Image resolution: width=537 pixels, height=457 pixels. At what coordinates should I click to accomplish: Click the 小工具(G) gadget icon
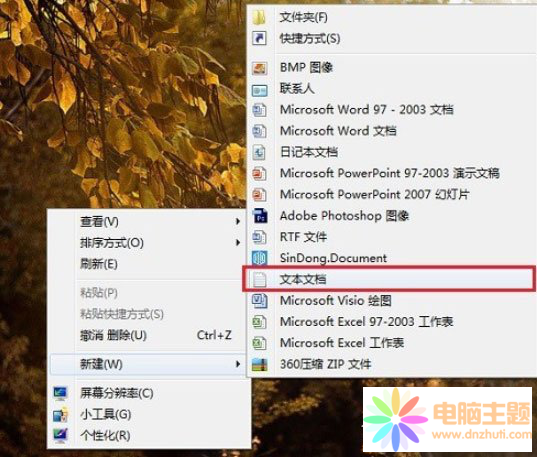[x=61, y=415]
